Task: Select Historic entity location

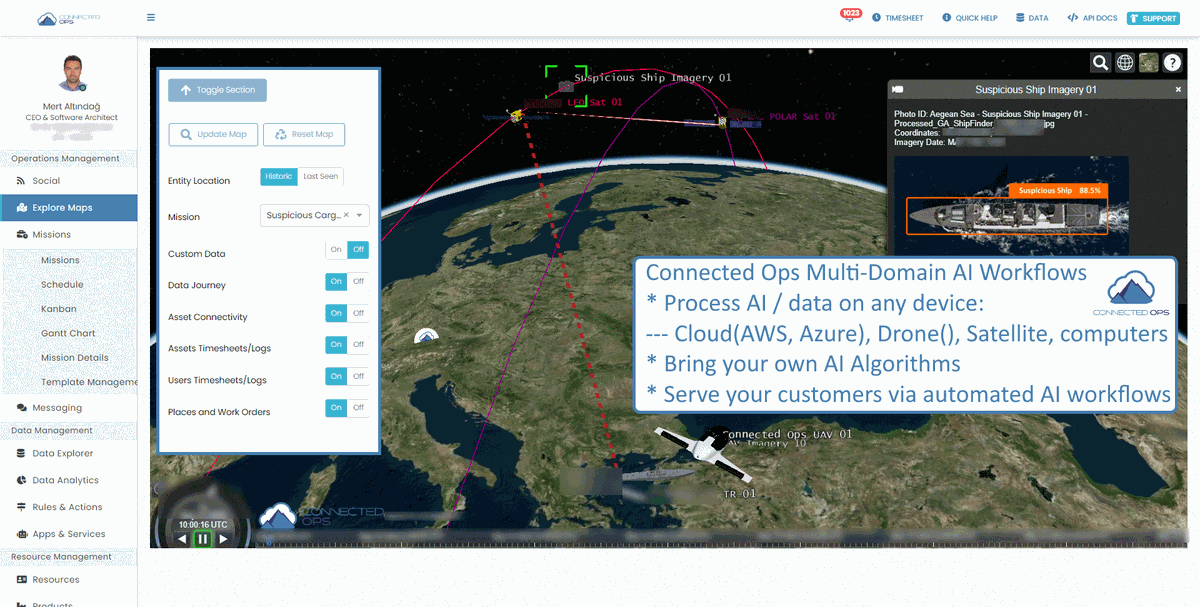Action: click(x=279, y=176)
